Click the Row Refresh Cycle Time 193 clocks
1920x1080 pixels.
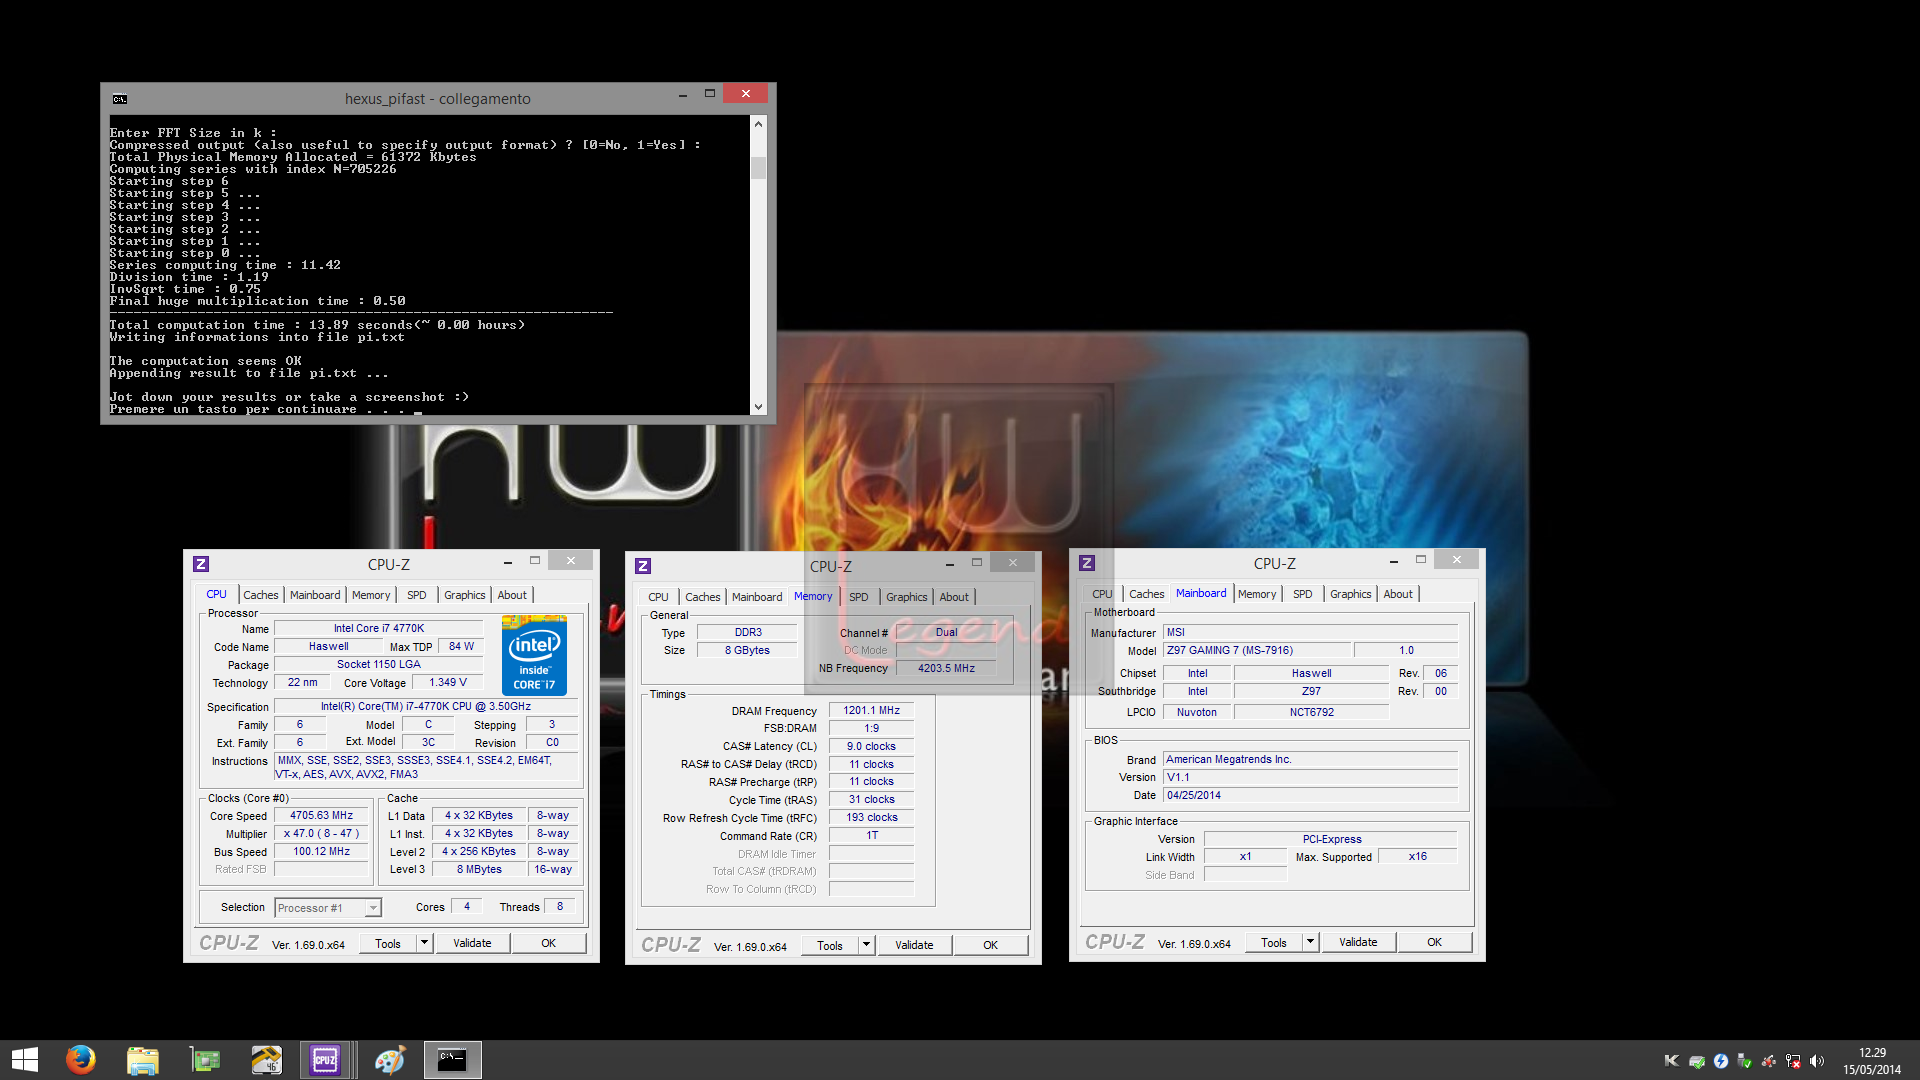(872, 818)
